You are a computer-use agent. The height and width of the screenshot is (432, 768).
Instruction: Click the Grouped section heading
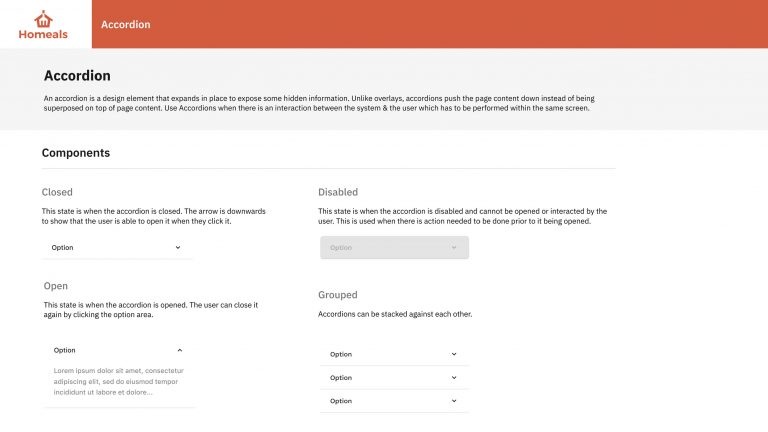337,295
